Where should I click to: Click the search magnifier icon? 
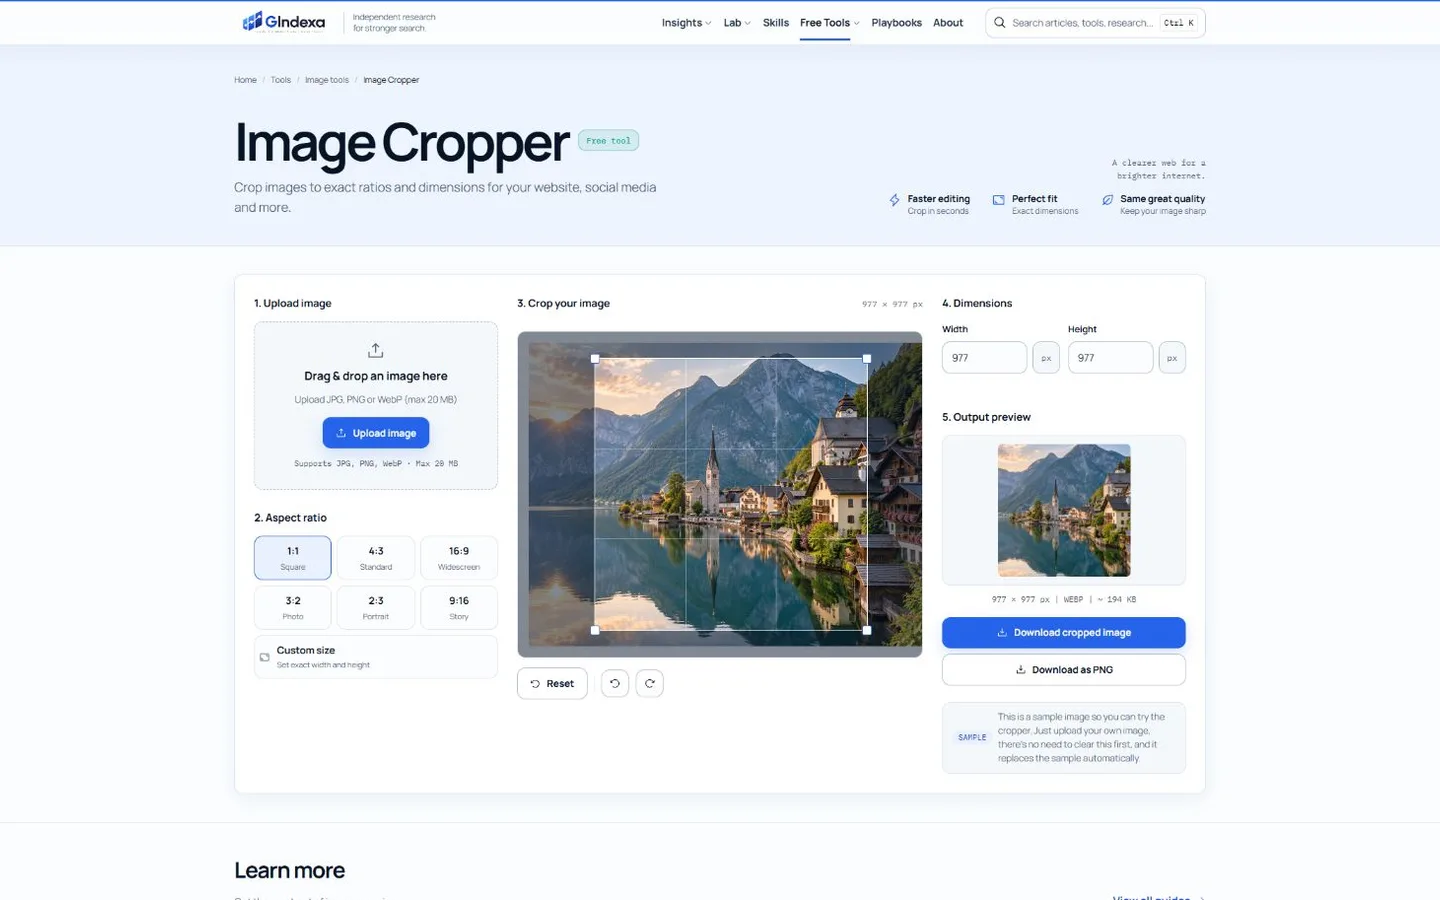[x=999, y=23]
